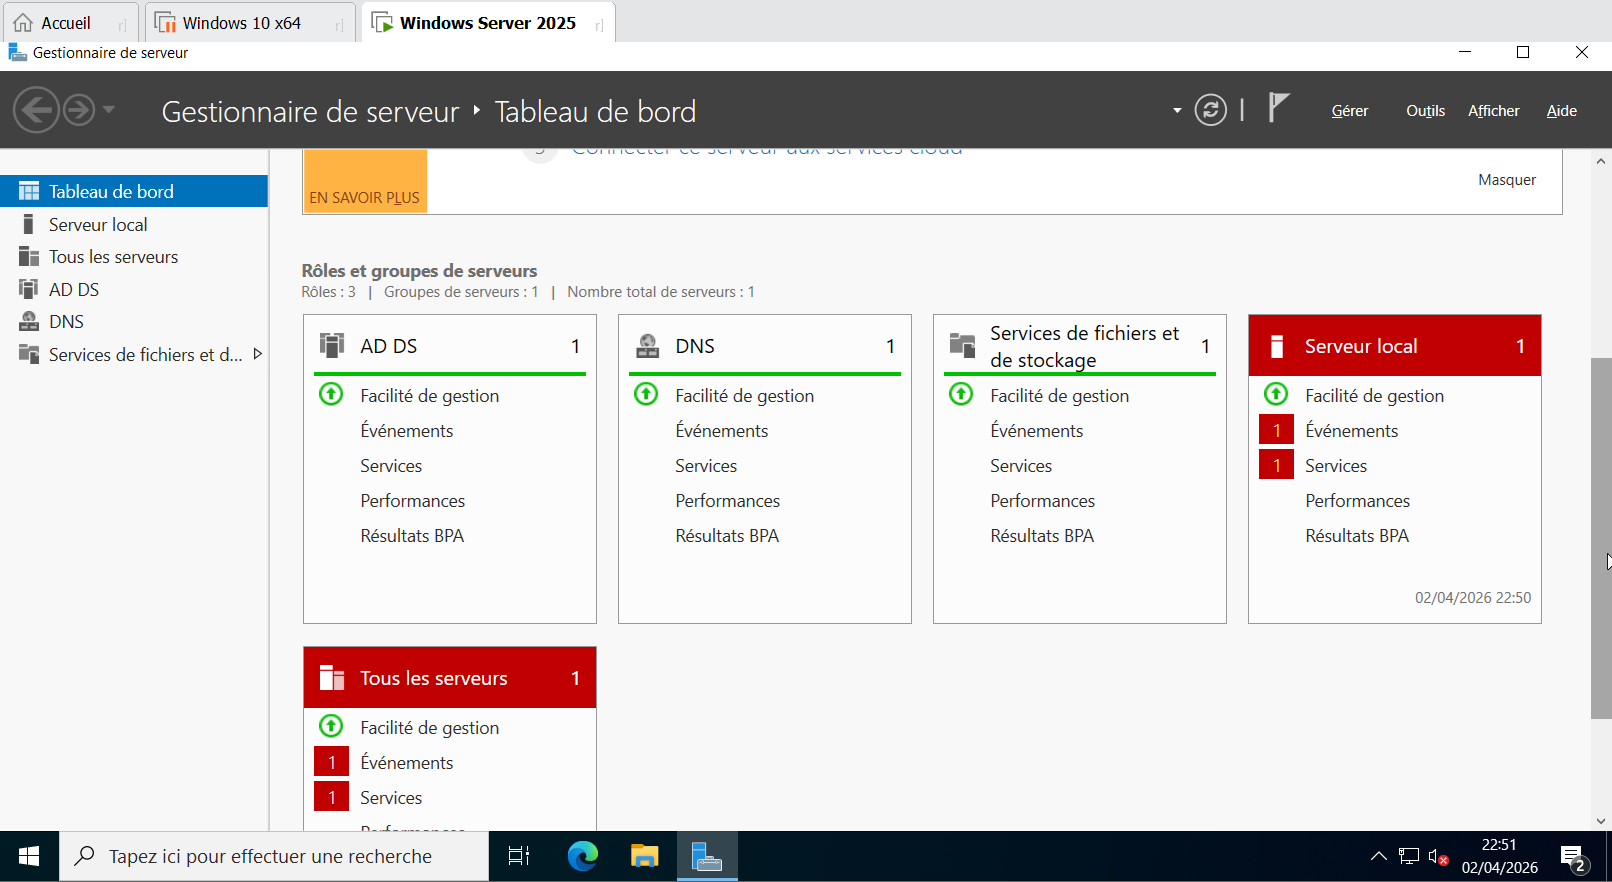Click red Événements badge in Tous les serveurs

331,762
